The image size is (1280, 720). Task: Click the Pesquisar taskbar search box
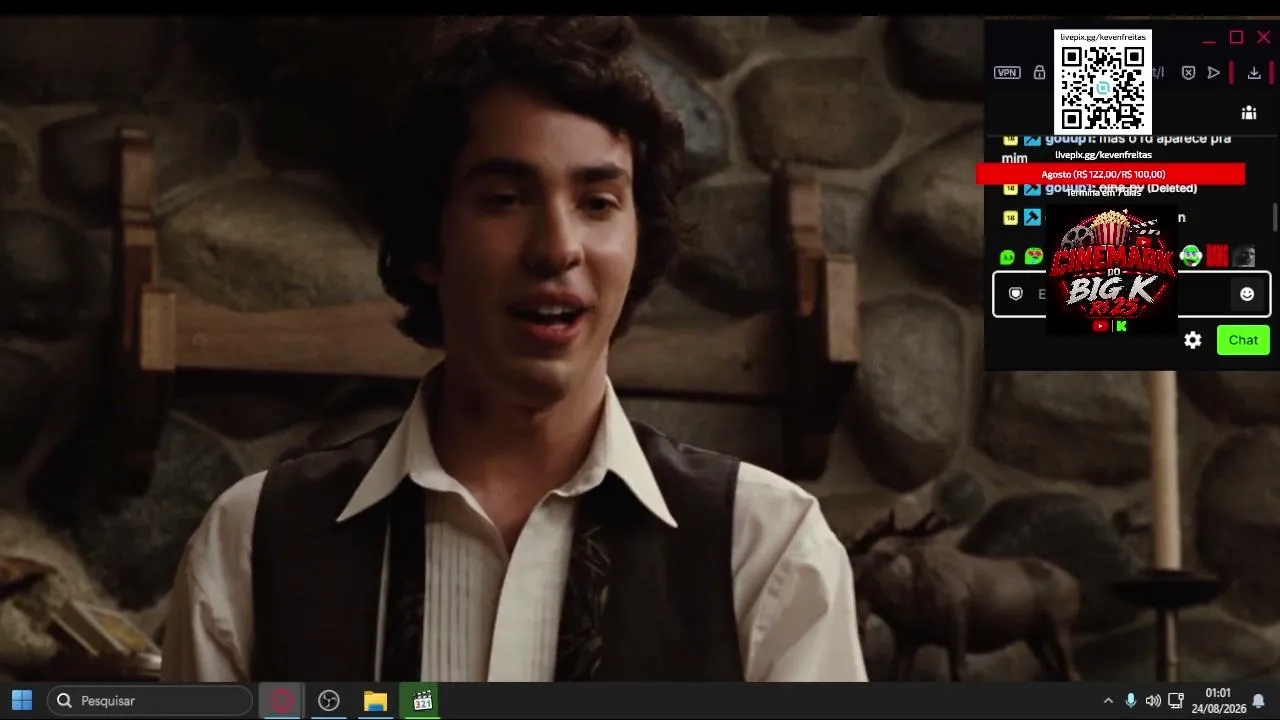pyautogui.click(x=150, y=701)
